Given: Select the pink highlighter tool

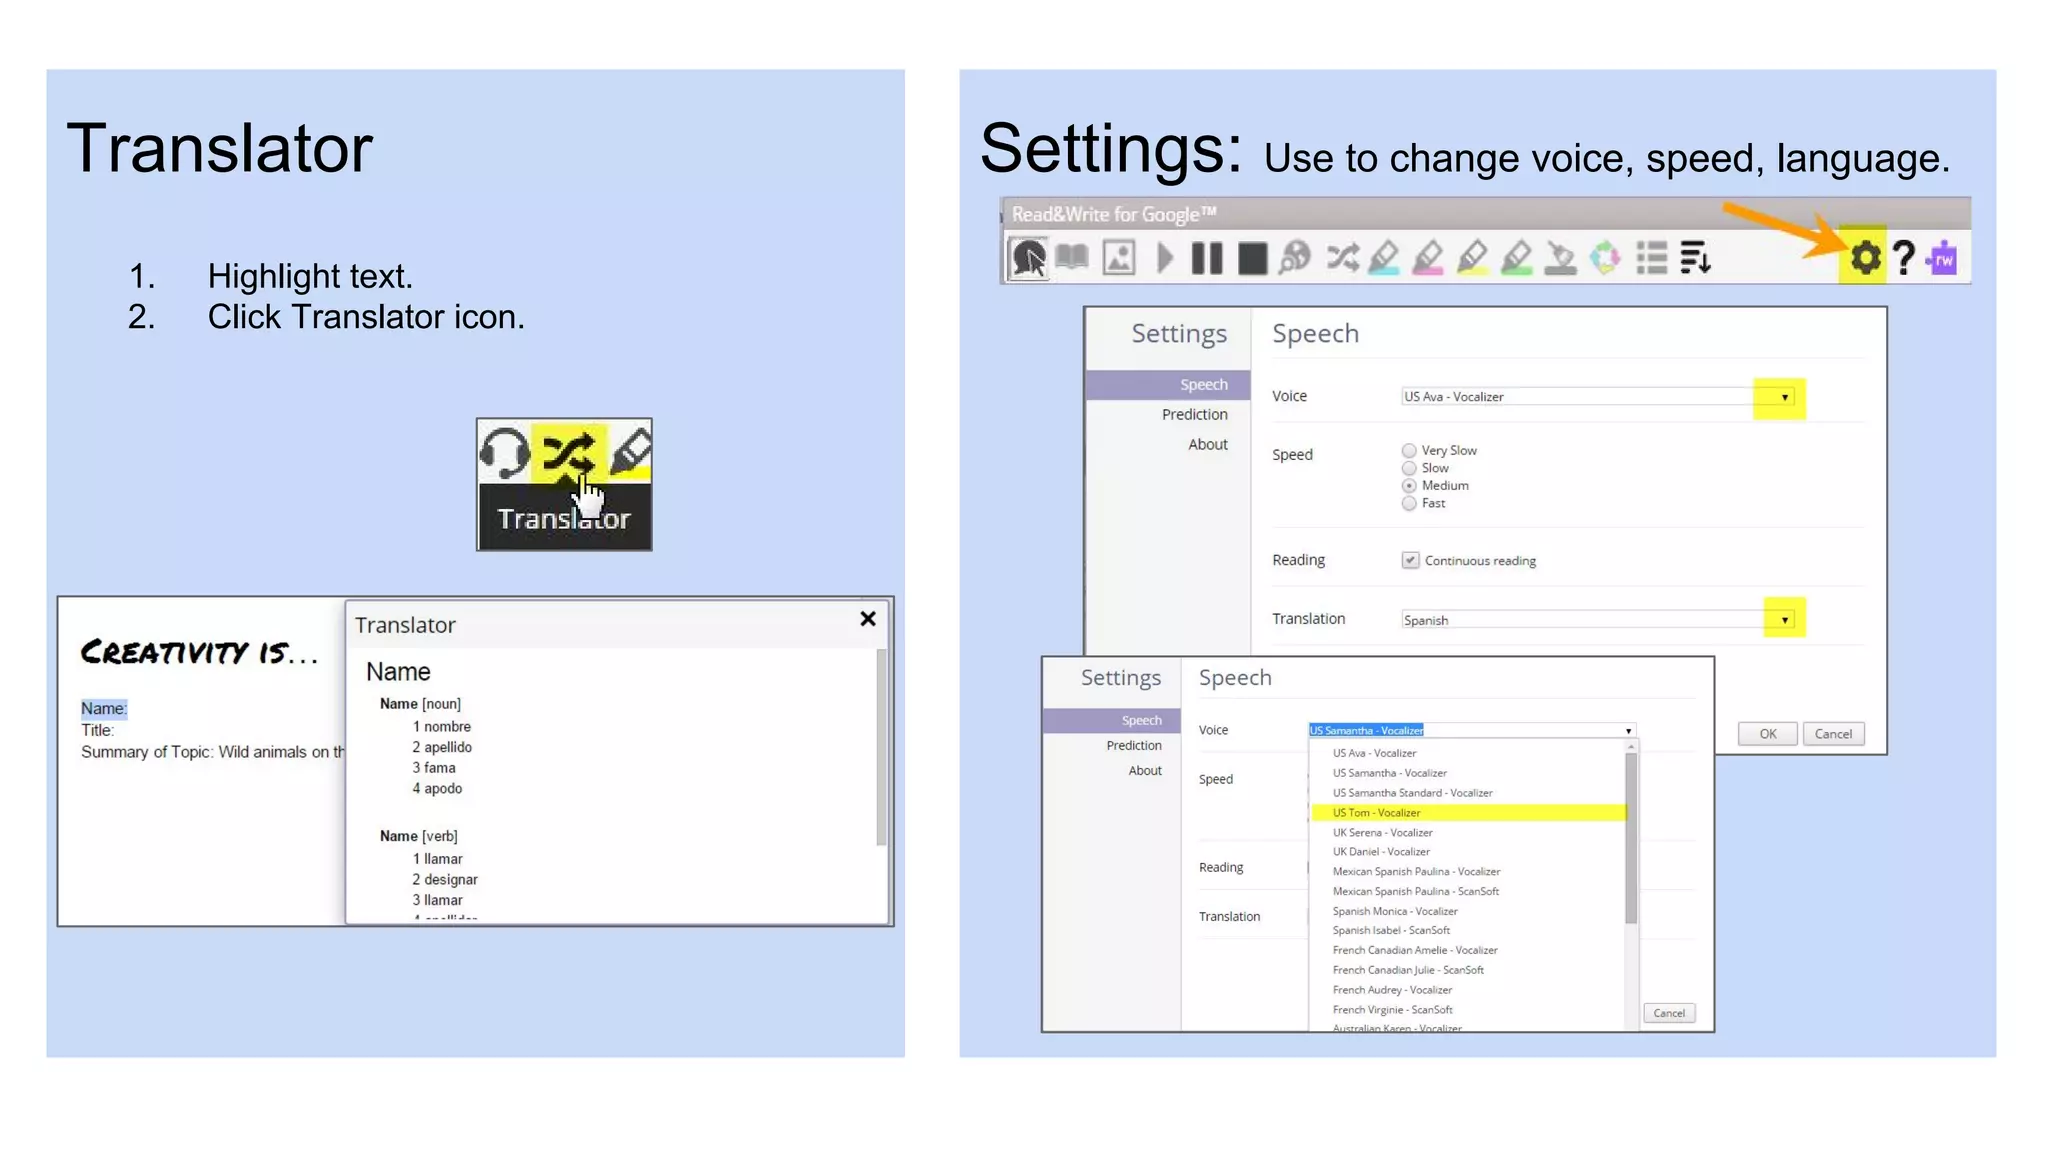Looking at the screenshot, I should pyautogui.click(x=1429, y=258).
